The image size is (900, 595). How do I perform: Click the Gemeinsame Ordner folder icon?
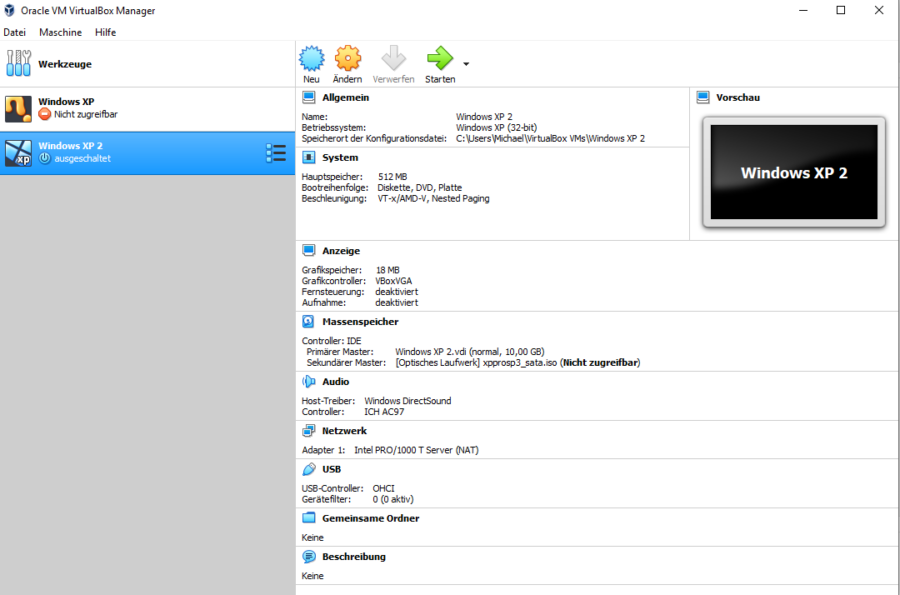pyautogui.click(x=309, y=518)
